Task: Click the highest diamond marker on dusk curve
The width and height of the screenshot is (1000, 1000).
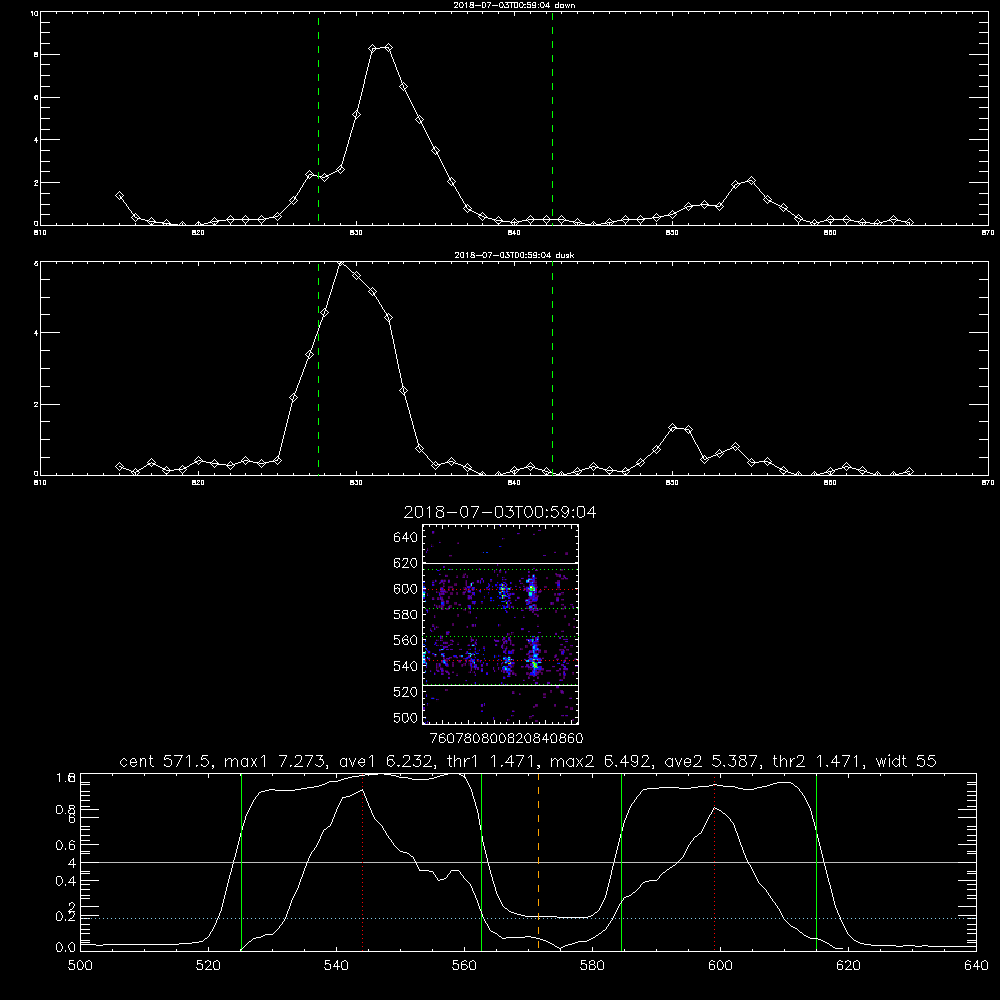Action: [341, 263]
